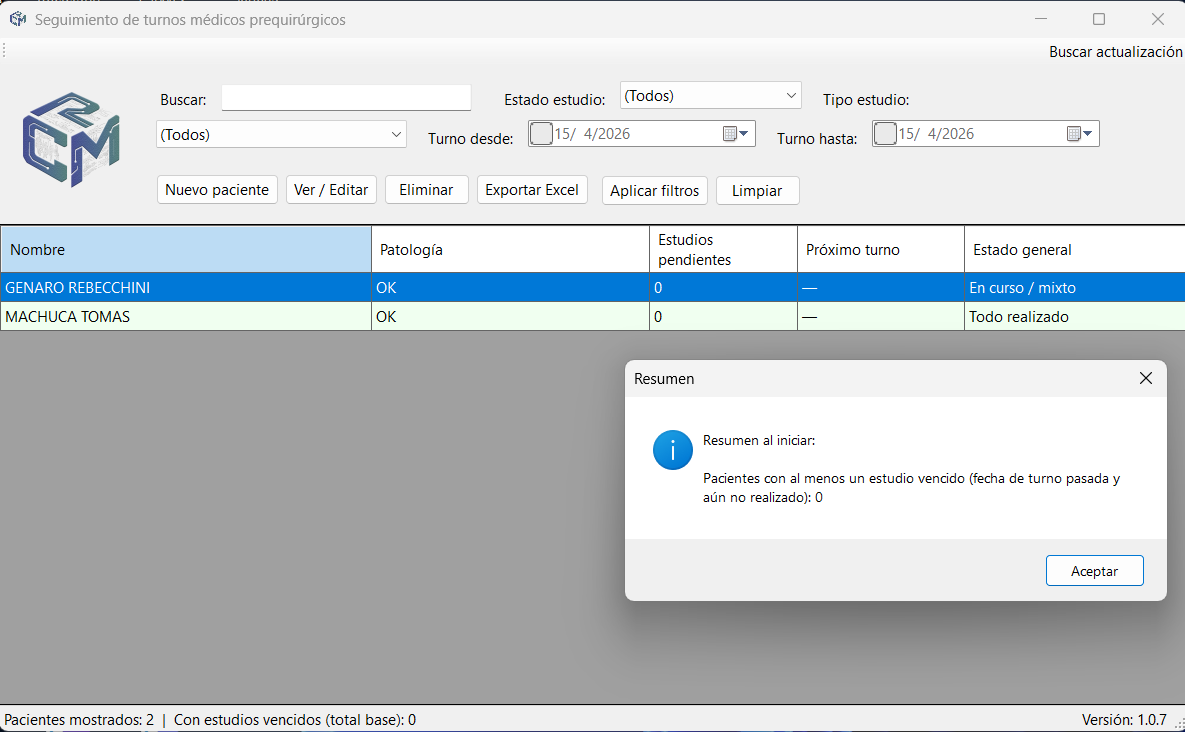Maximize the main window

(x=1099, y=19)
